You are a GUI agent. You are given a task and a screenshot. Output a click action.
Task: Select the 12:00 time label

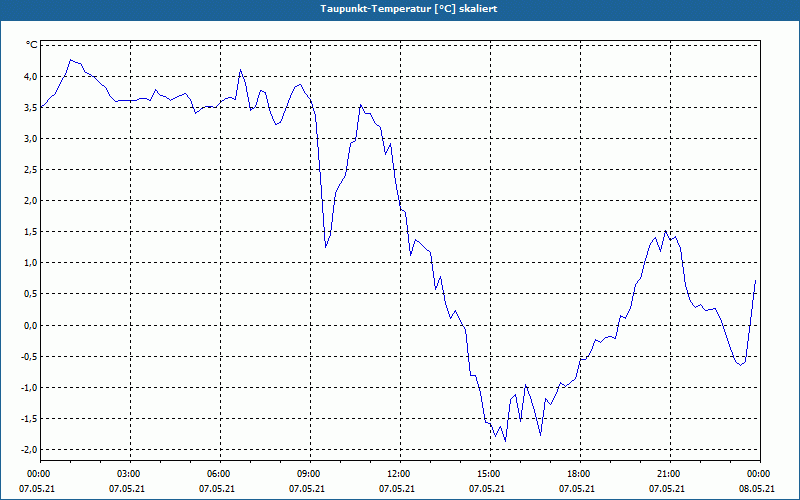pyautogui.click(x=397, y=474)
